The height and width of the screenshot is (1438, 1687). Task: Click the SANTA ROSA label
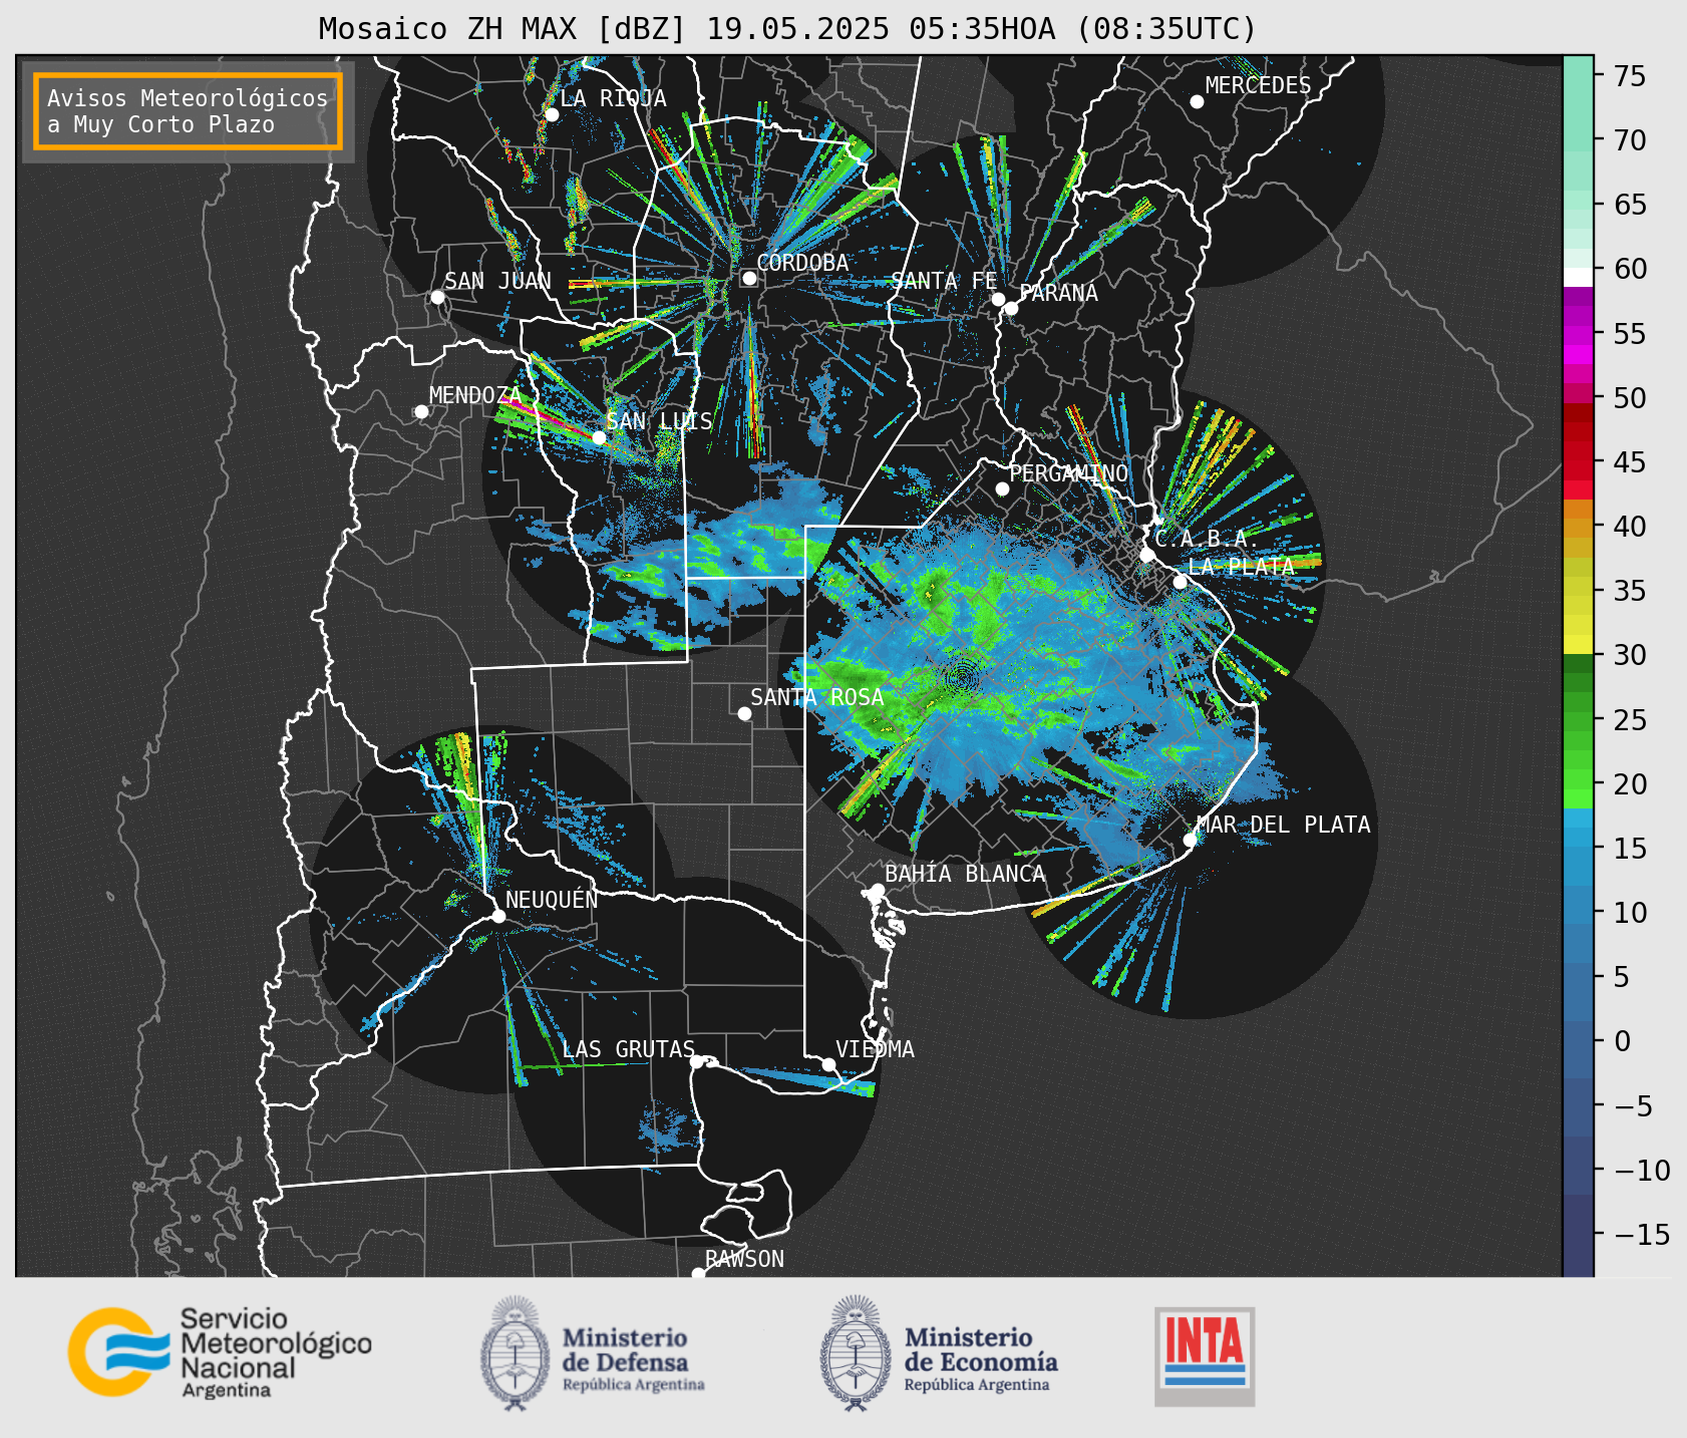817,696
